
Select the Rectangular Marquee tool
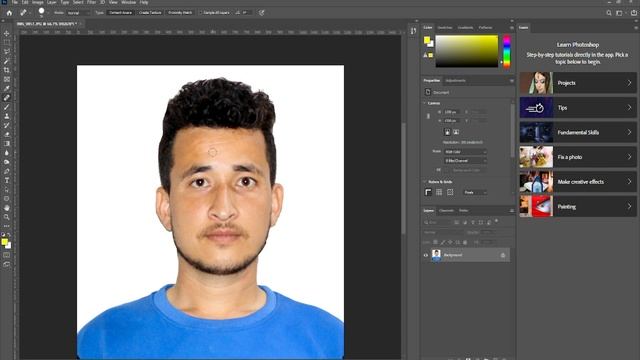[7, 42]
